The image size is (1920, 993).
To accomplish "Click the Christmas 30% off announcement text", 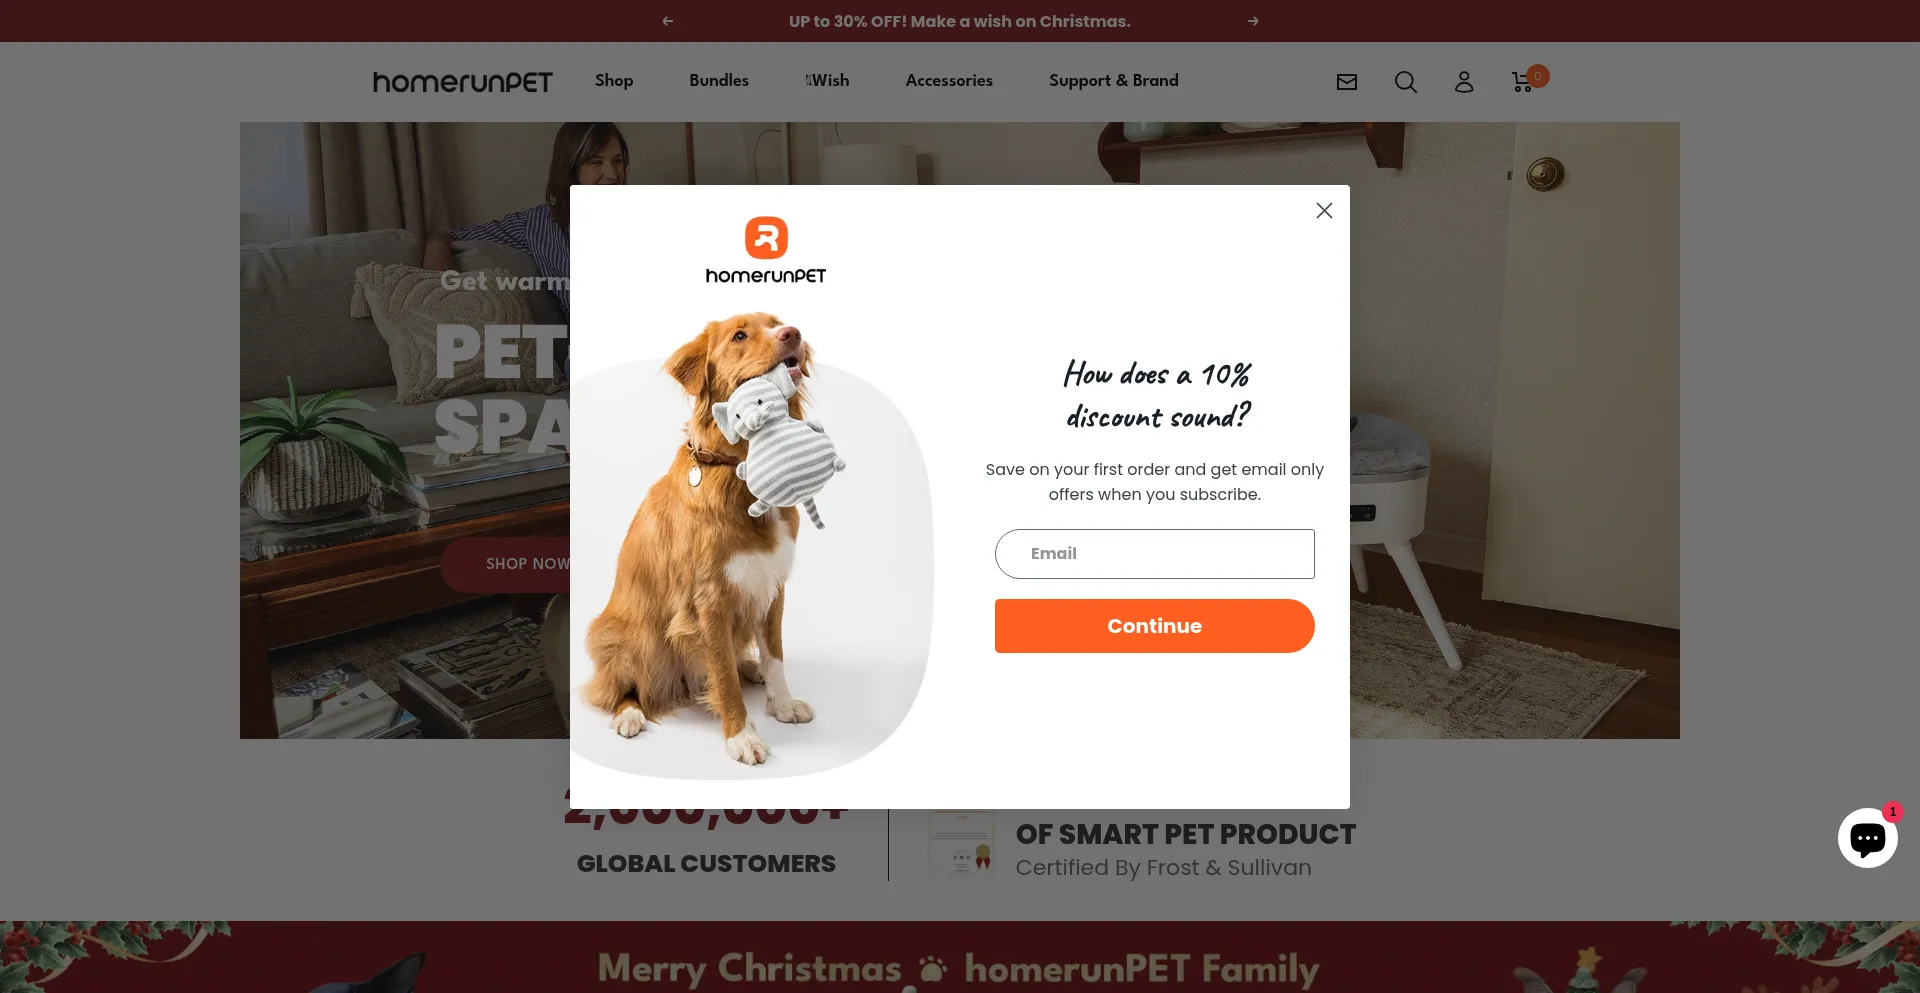I will pos(959,21).
